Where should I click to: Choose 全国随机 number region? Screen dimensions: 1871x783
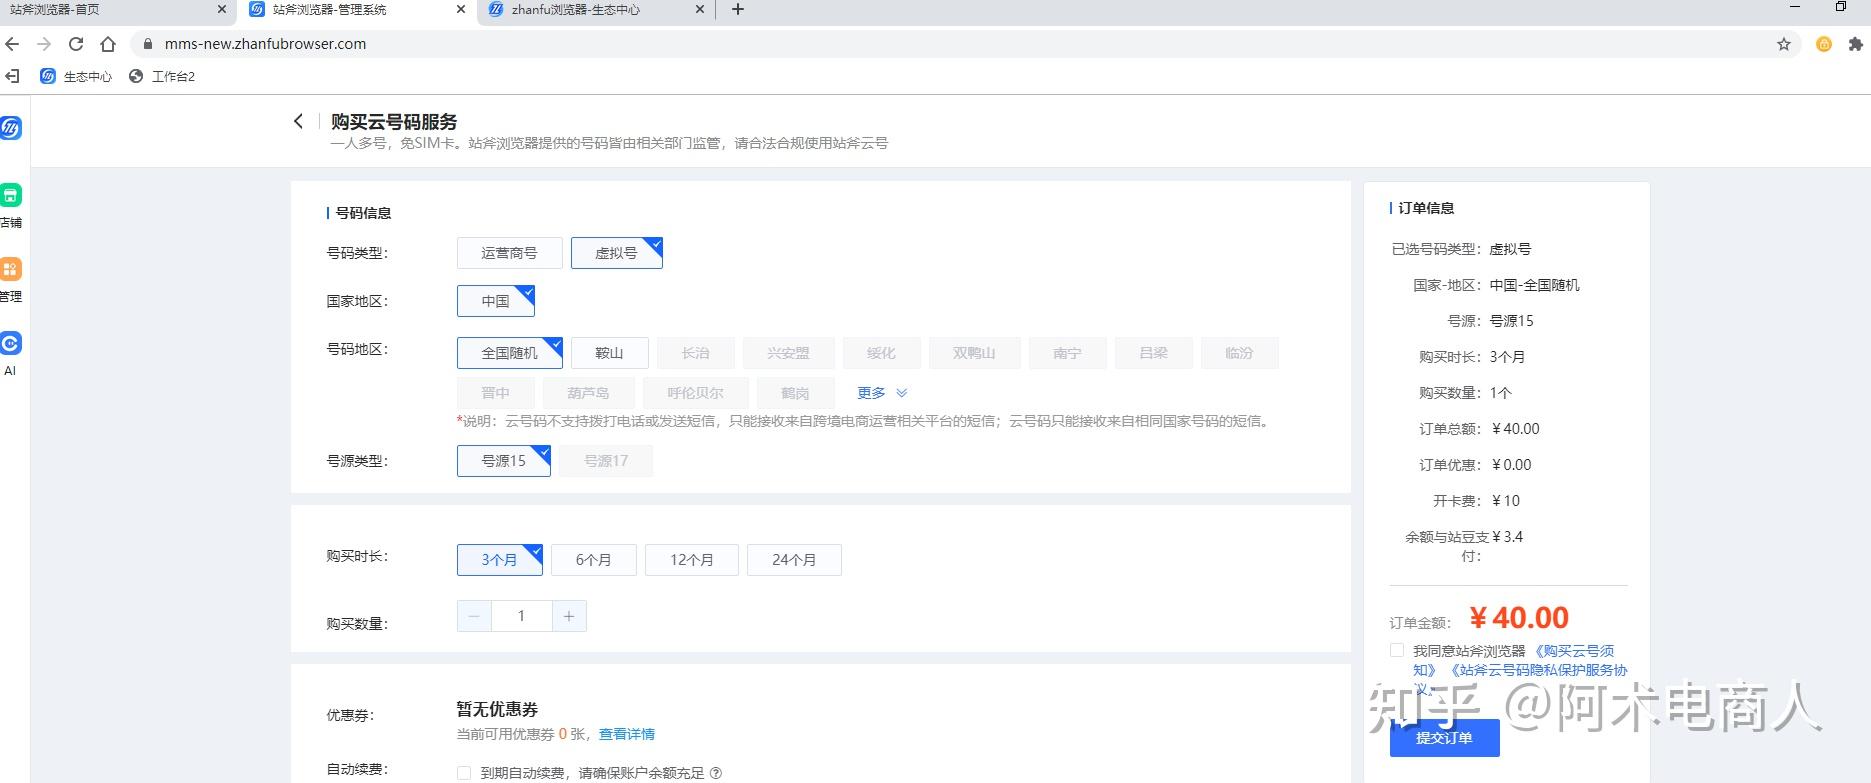click(509, 353)
